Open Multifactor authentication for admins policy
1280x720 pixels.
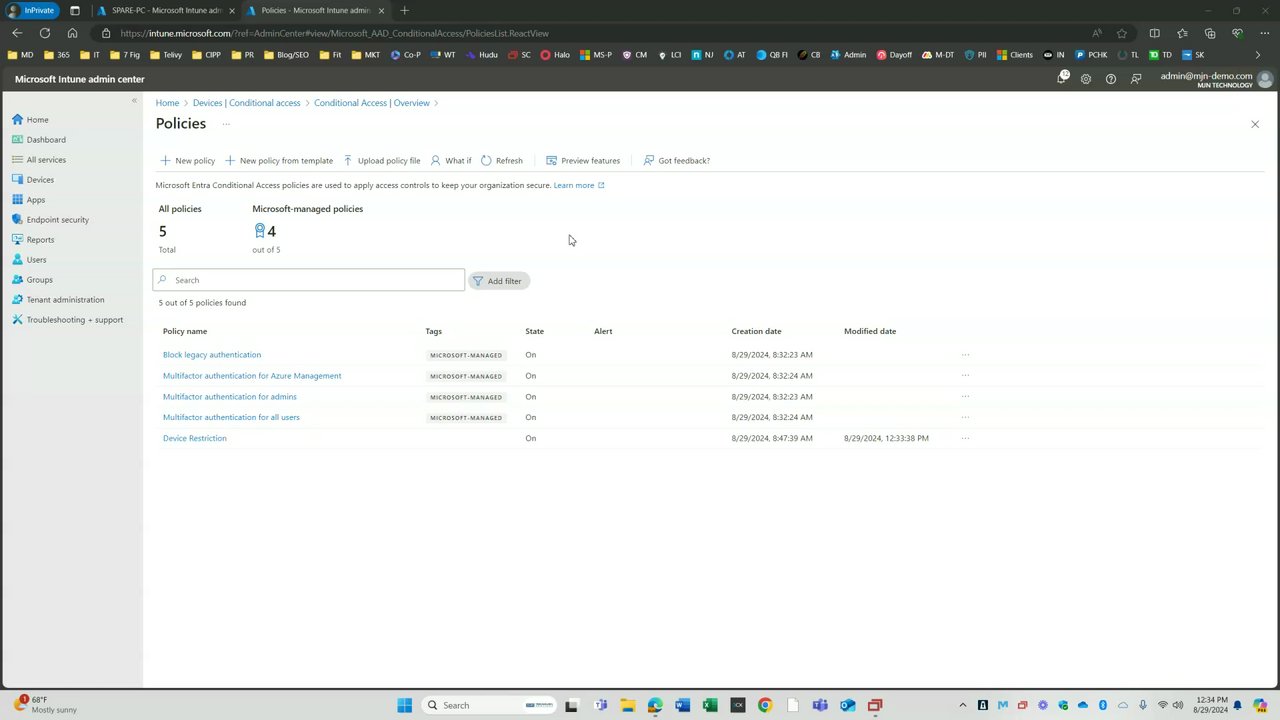(x=230, y=397)
